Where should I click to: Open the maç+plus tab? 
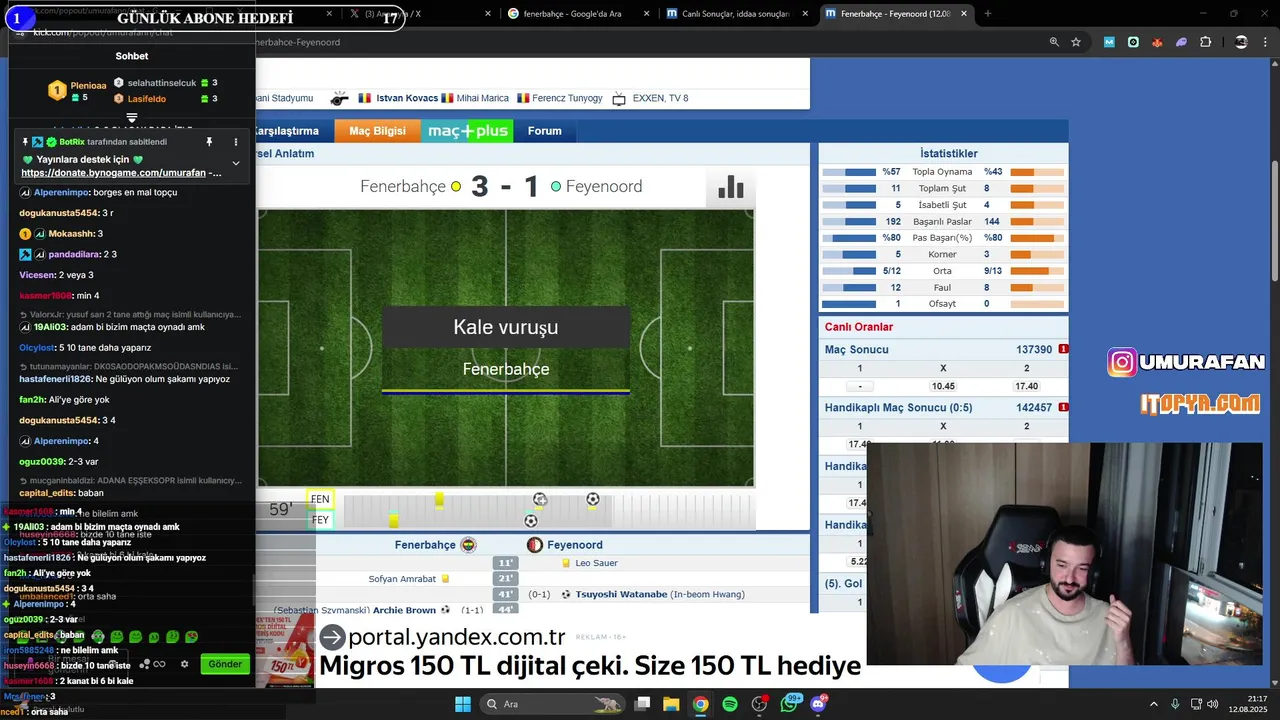pyautogui.click(x=468, y=131)
